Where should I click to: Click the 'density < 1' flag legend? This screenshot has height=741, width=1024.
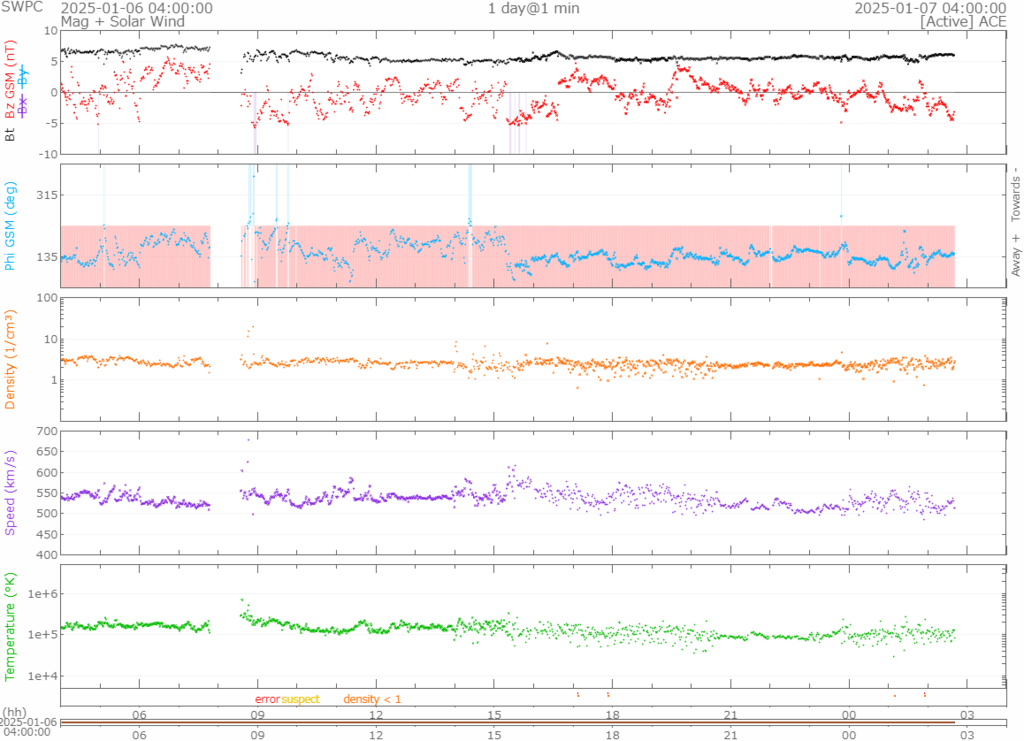pos(372,699)
